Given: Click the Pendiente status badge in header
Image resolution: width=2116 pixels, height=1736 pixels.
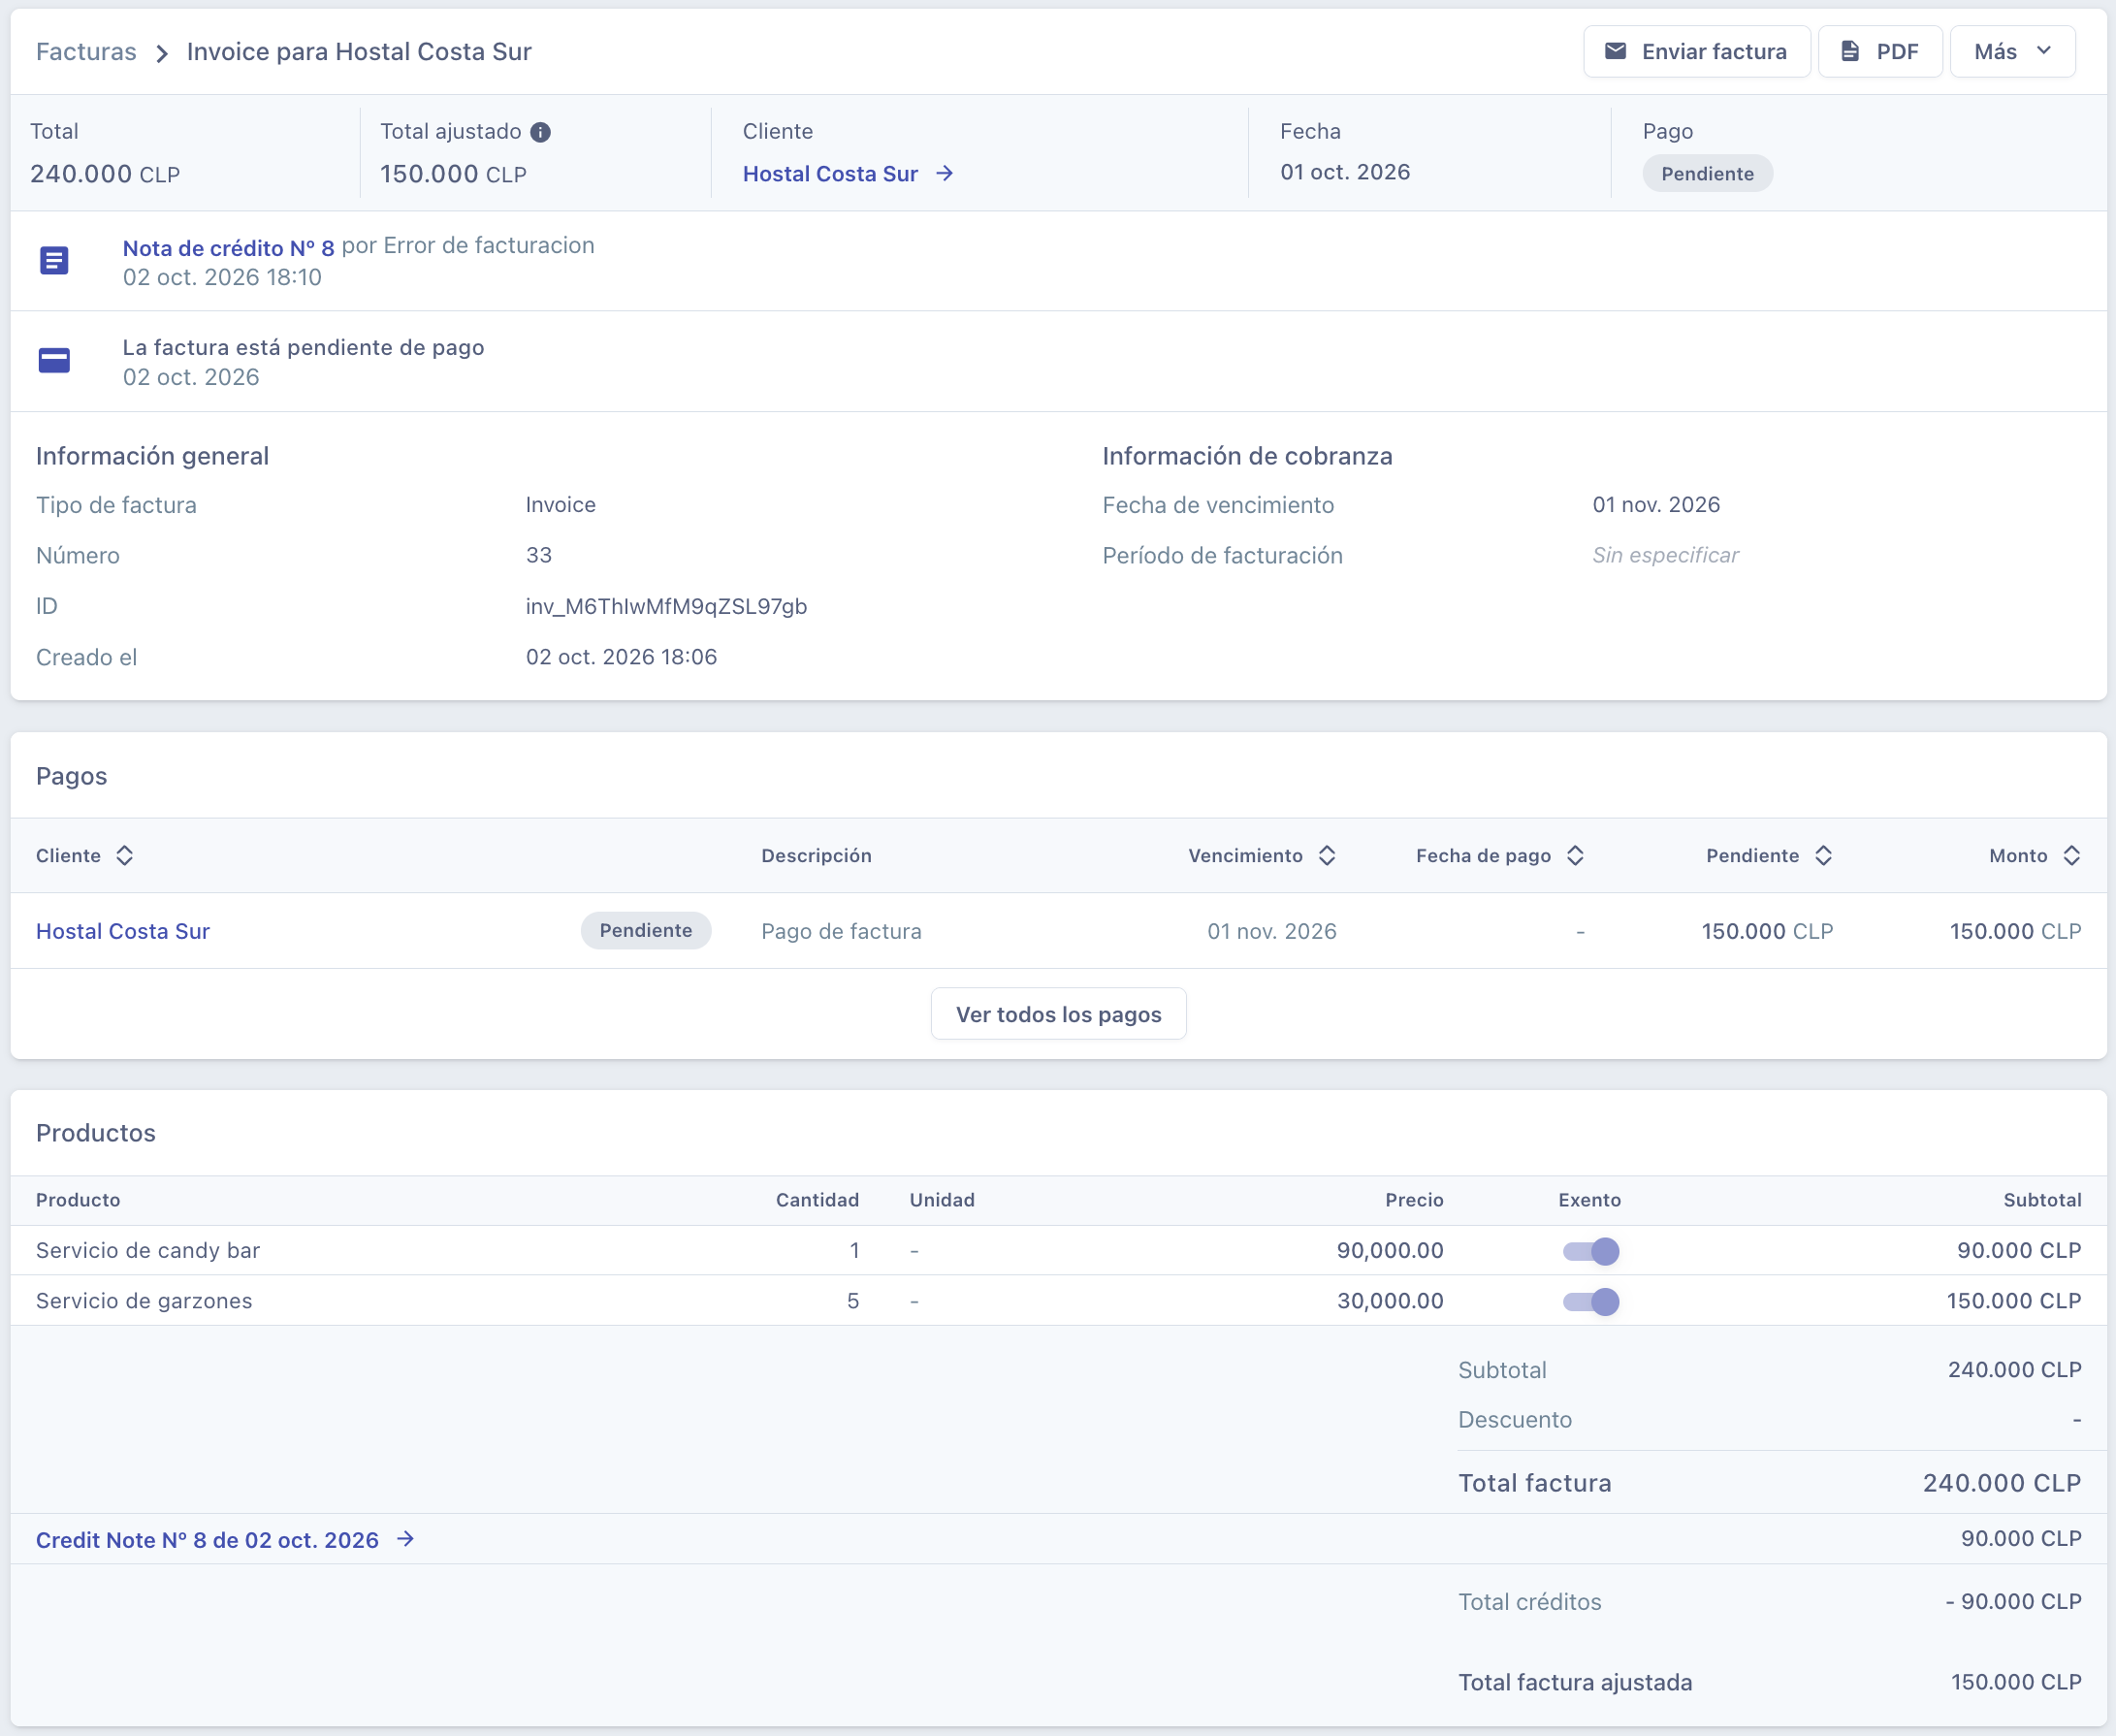Looking at the screenshot, I should [1707, 174].
